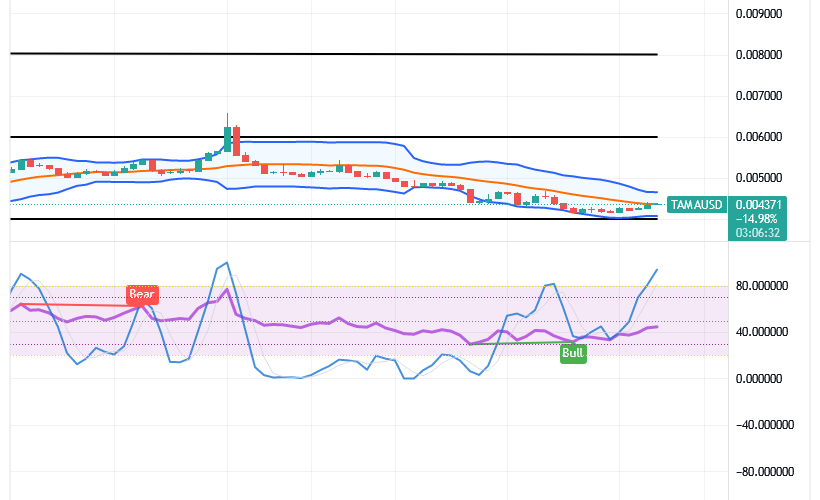The height and width of the screenshot is (500, 820).
Task: Click the 0.006000 price axis label
Action: point(759,137)
